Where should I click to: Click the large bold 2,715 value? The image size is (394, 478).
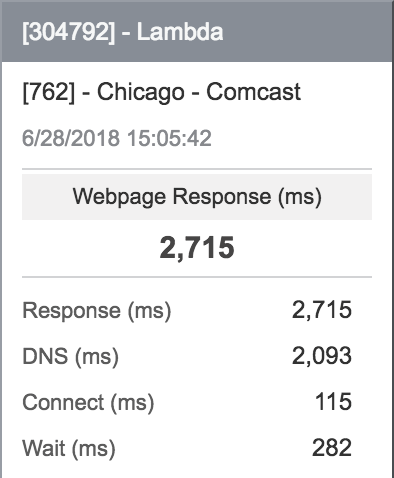point(197,248)
